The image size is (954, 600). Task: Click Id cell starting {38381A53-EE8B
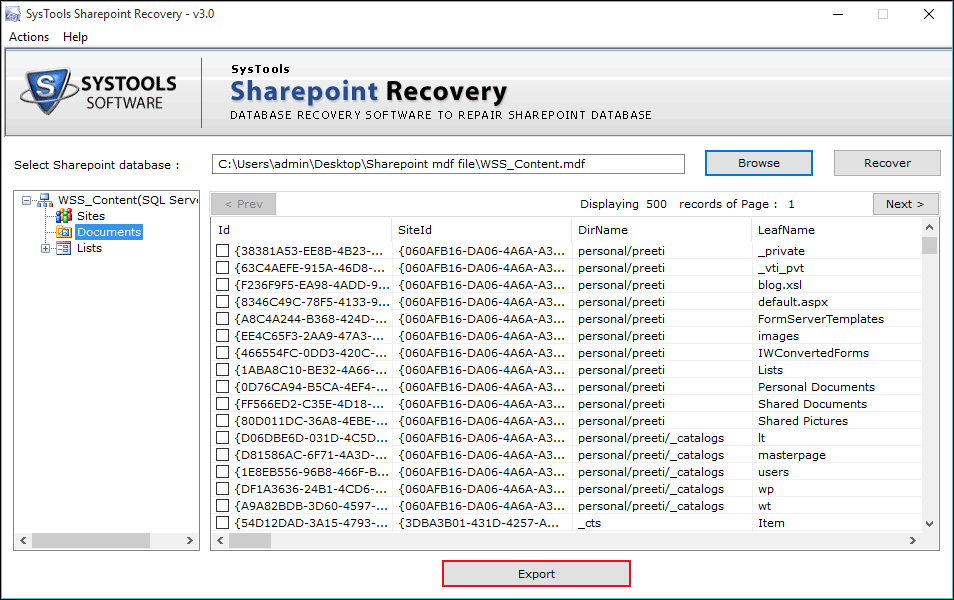pos(308,251)
